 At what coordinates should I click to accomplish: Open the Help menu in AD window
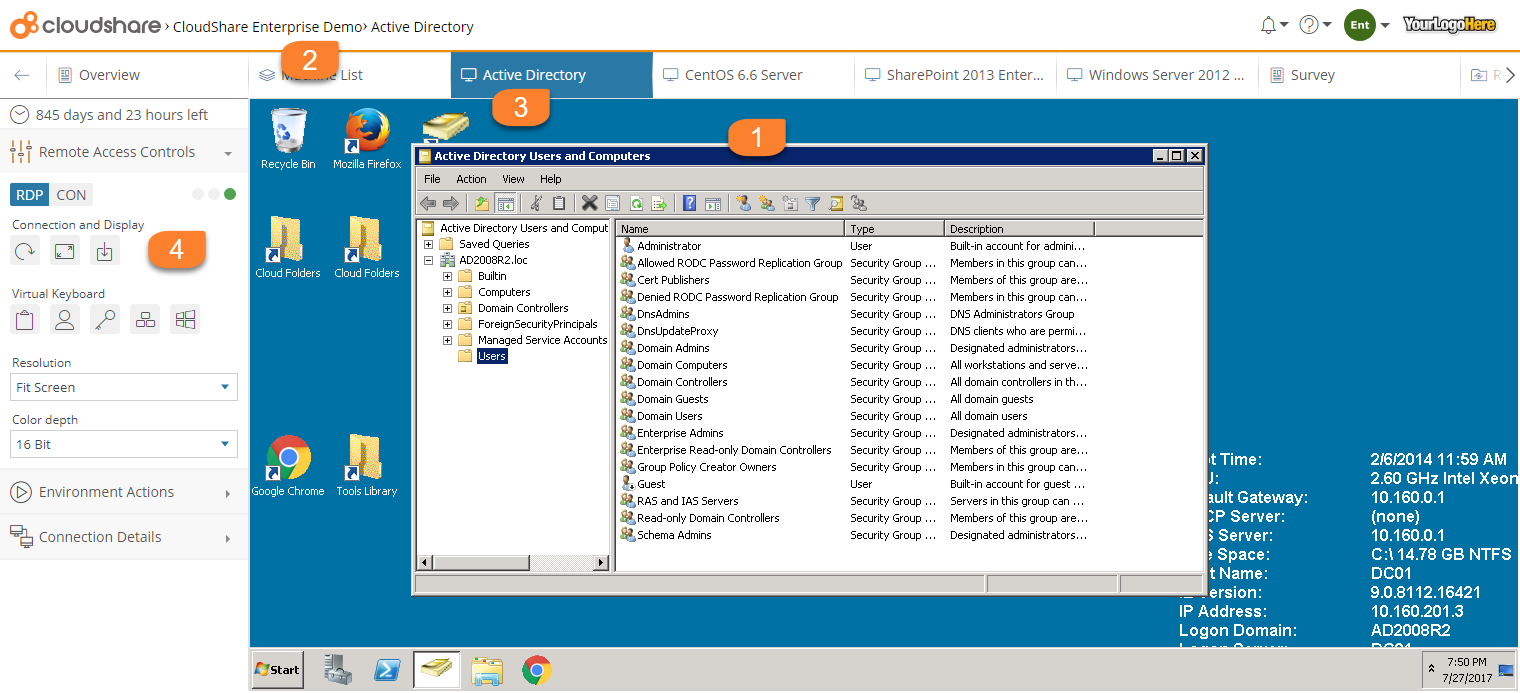click(x=550, y=179)
